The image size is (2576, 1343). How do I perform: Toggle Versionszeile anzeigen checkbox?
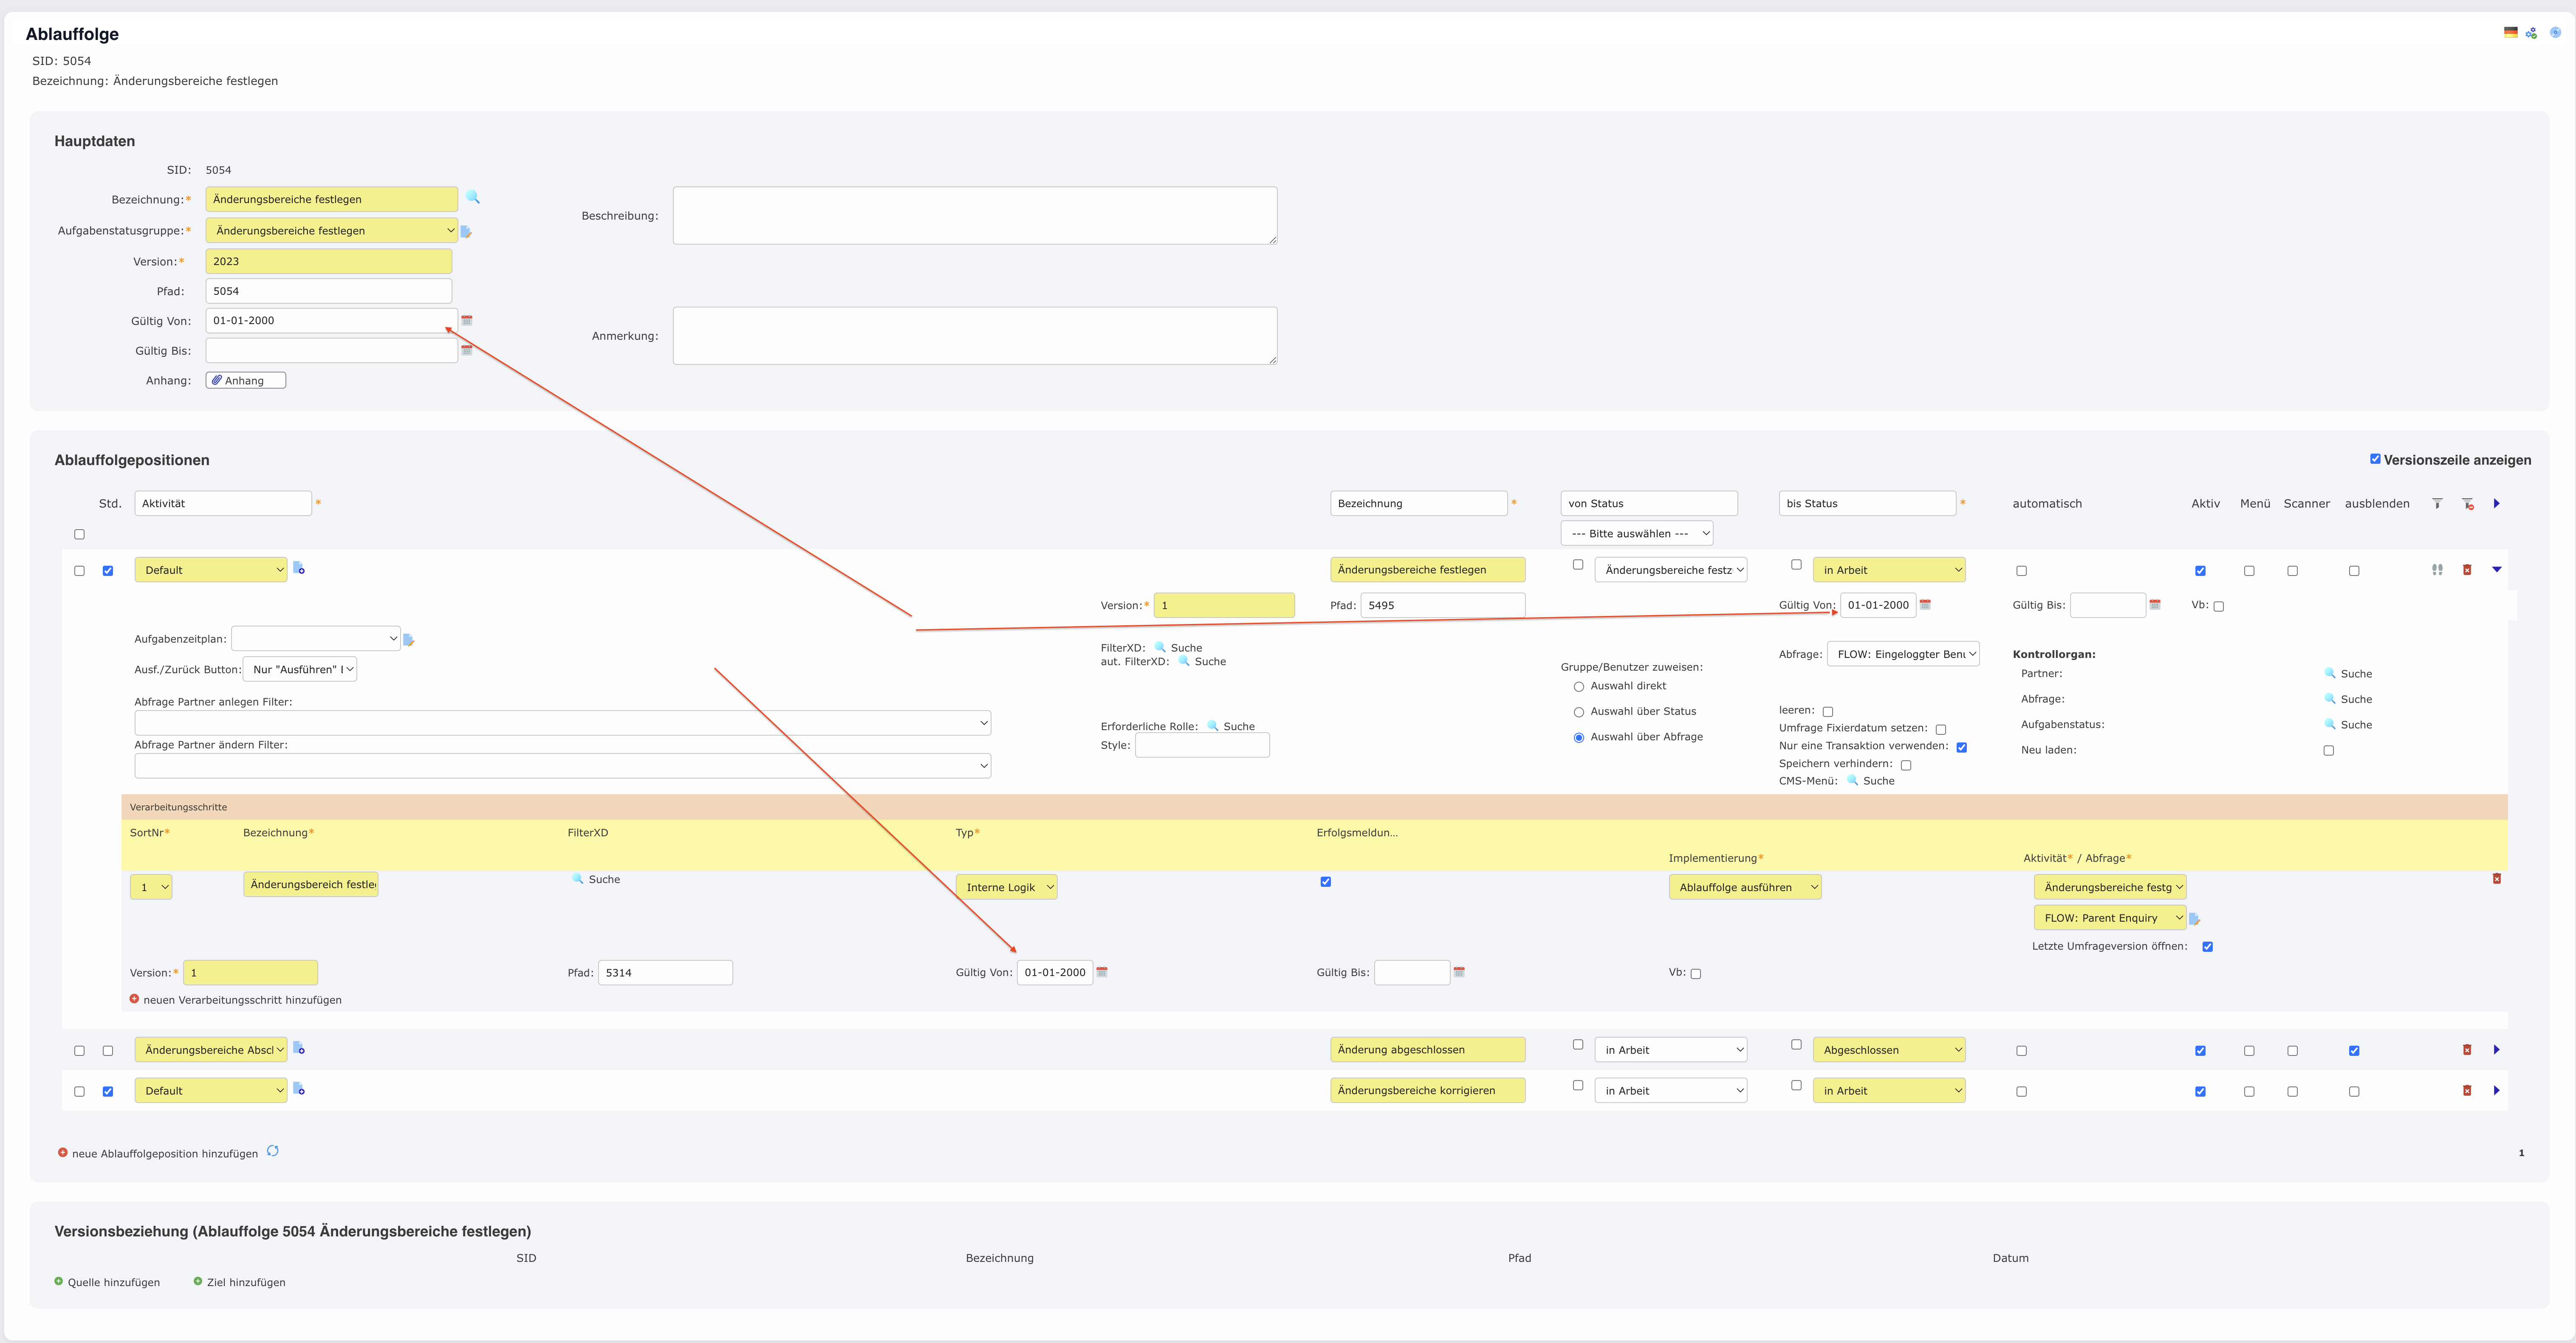click(x=2375, y=459)
